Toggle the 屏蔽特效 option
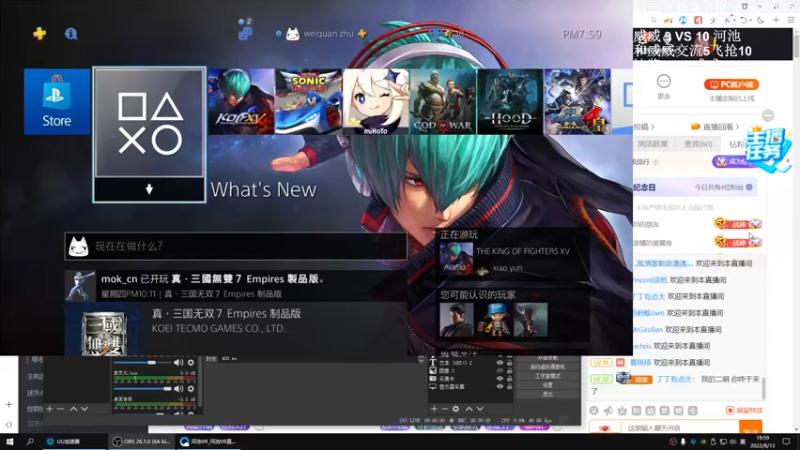This screenshot has width=800, height=450. [x=744, y=410]
